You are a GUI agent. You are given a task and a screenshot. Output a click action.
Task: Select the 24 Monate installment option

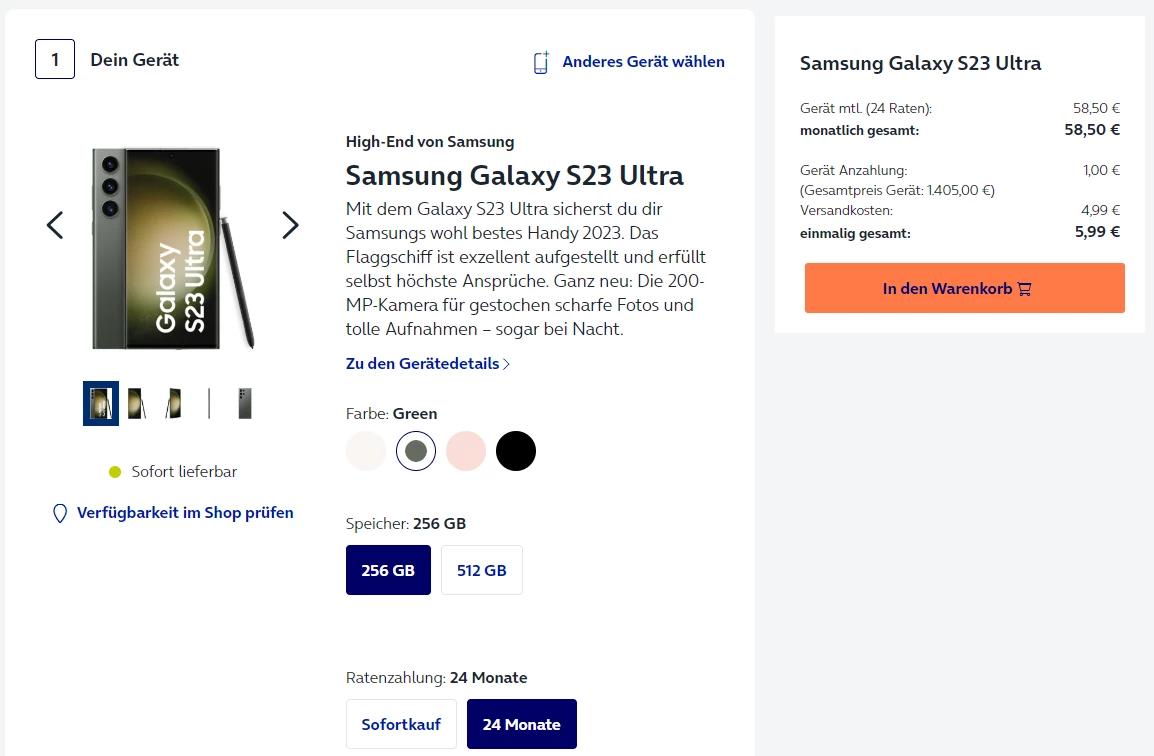point(521,724)
